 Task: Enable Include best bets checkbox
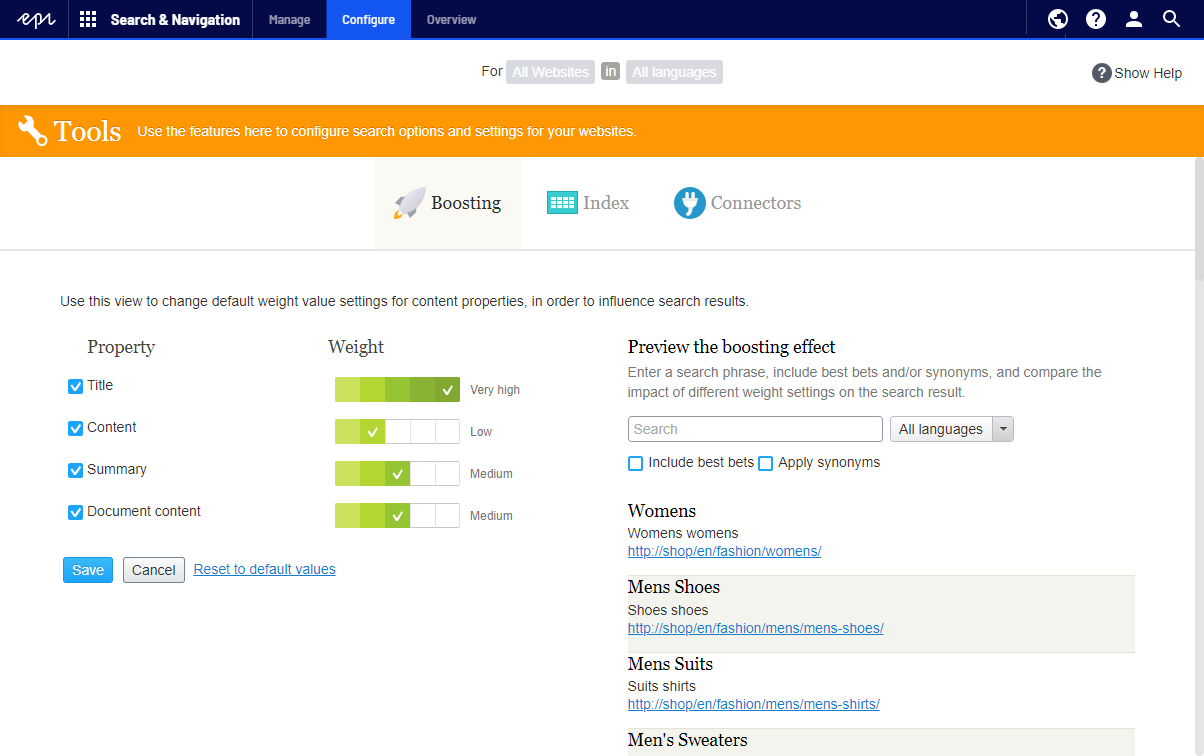click(x=635, y=463)
